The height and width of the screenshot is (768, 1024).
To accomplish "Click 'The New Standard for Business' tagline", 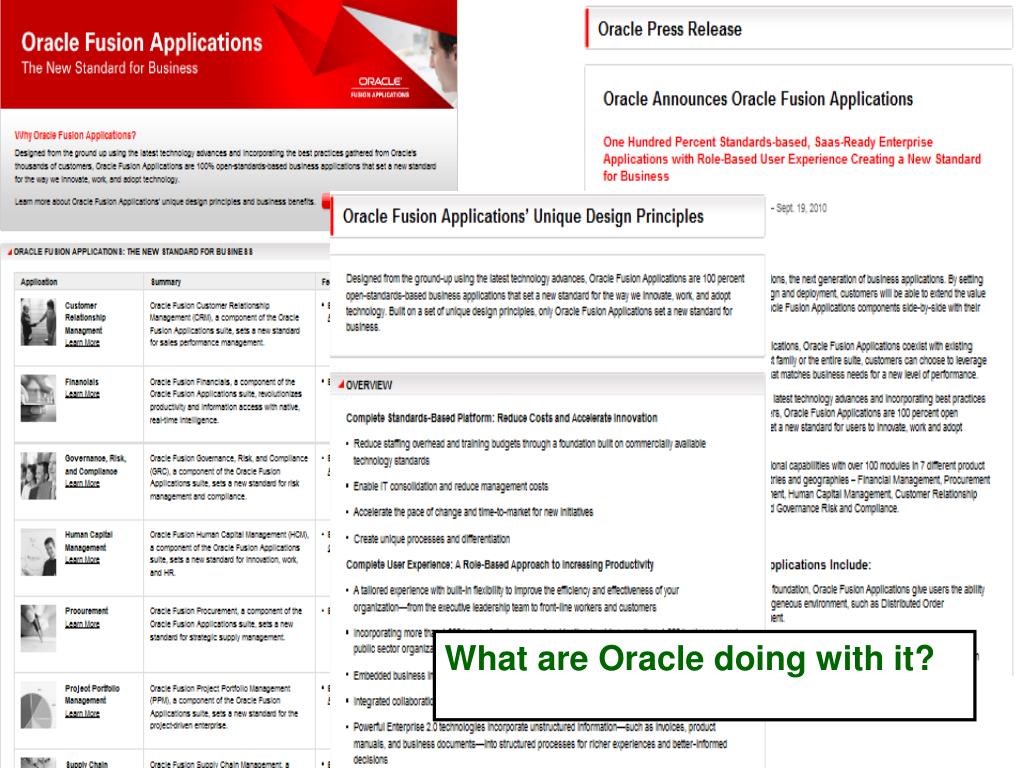I will [109, 68].
